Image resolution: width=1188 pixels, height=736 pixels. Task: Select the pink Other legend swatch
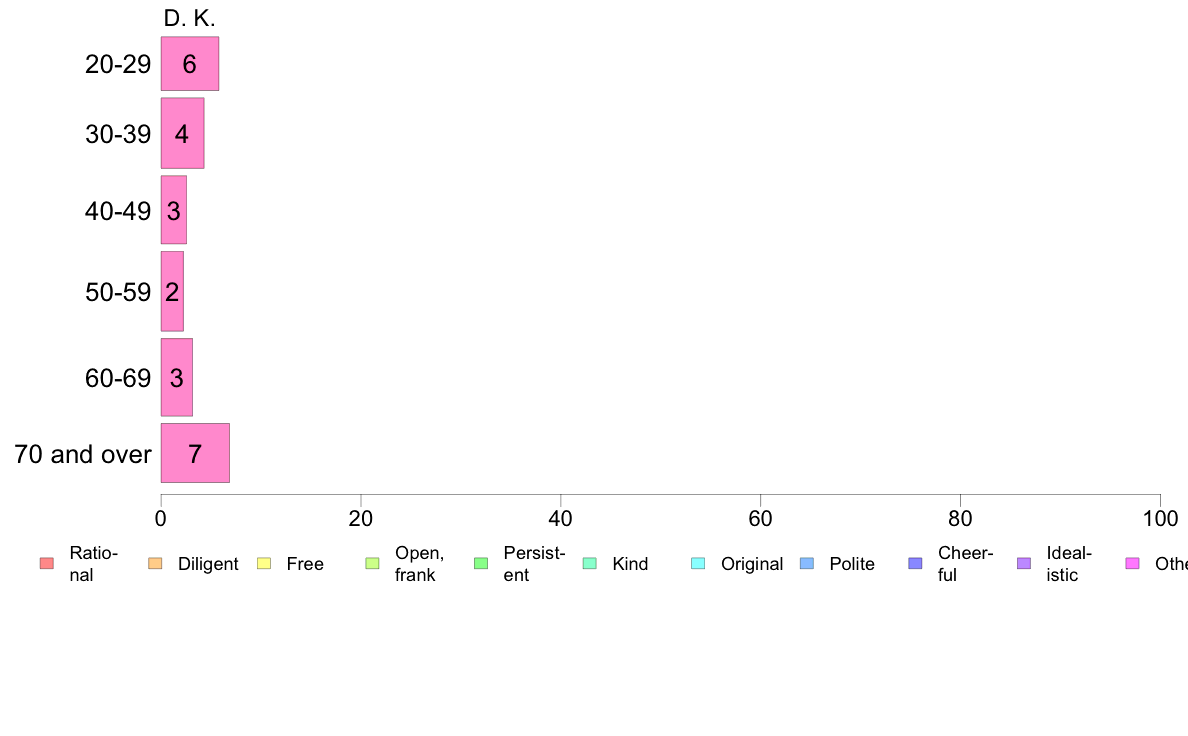[1133, 563]
